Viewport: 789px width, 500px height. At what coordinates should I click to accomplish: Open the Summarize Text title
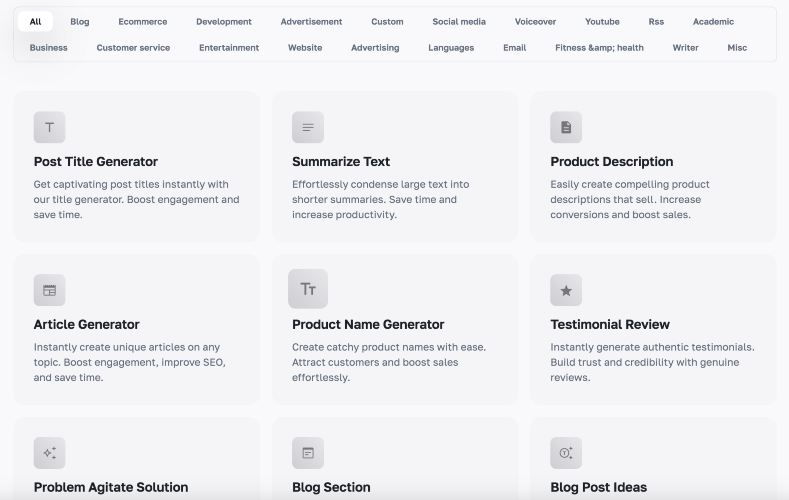341,161
